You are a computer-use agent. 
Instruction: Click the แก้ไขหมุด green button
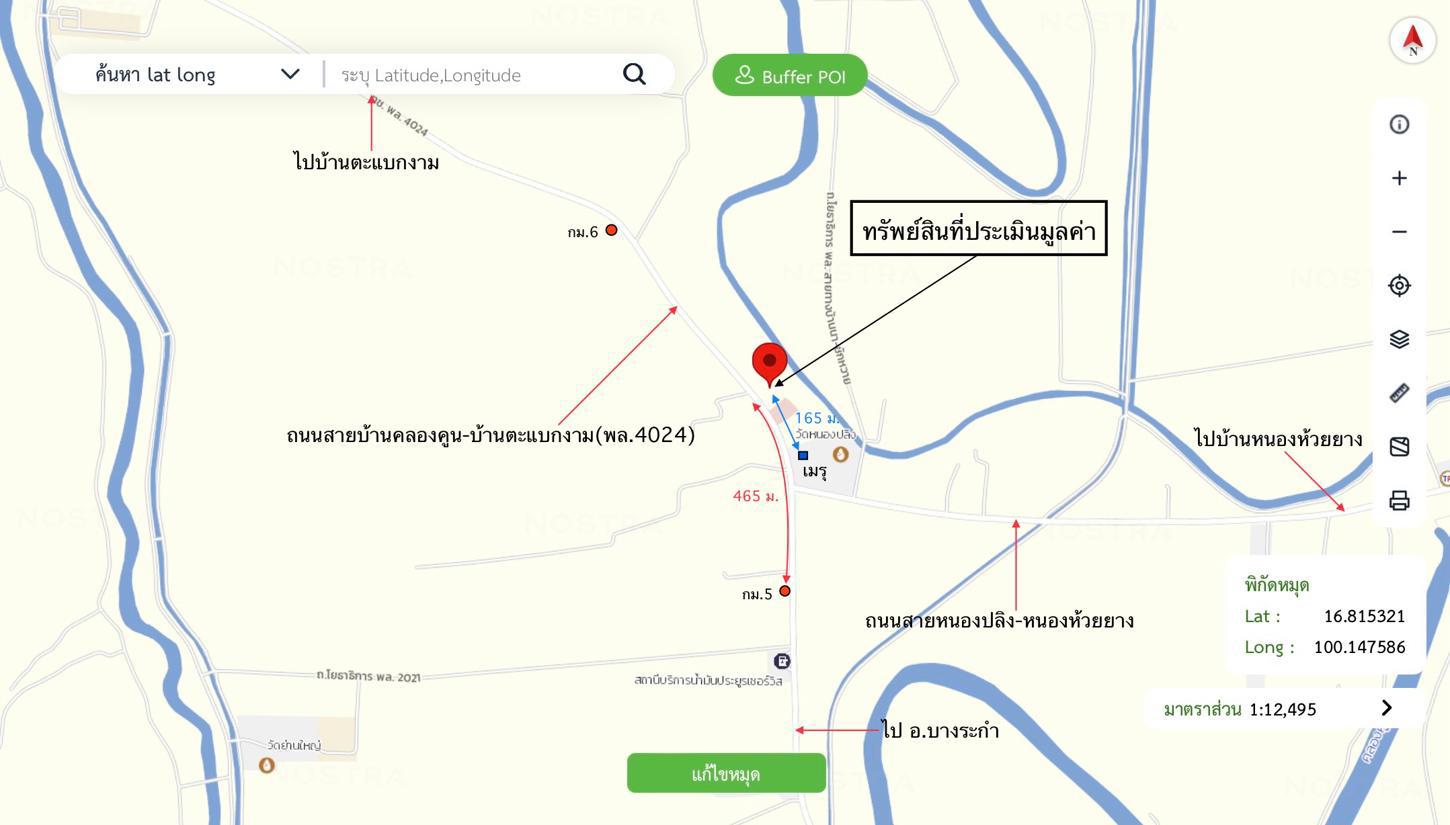726,774
